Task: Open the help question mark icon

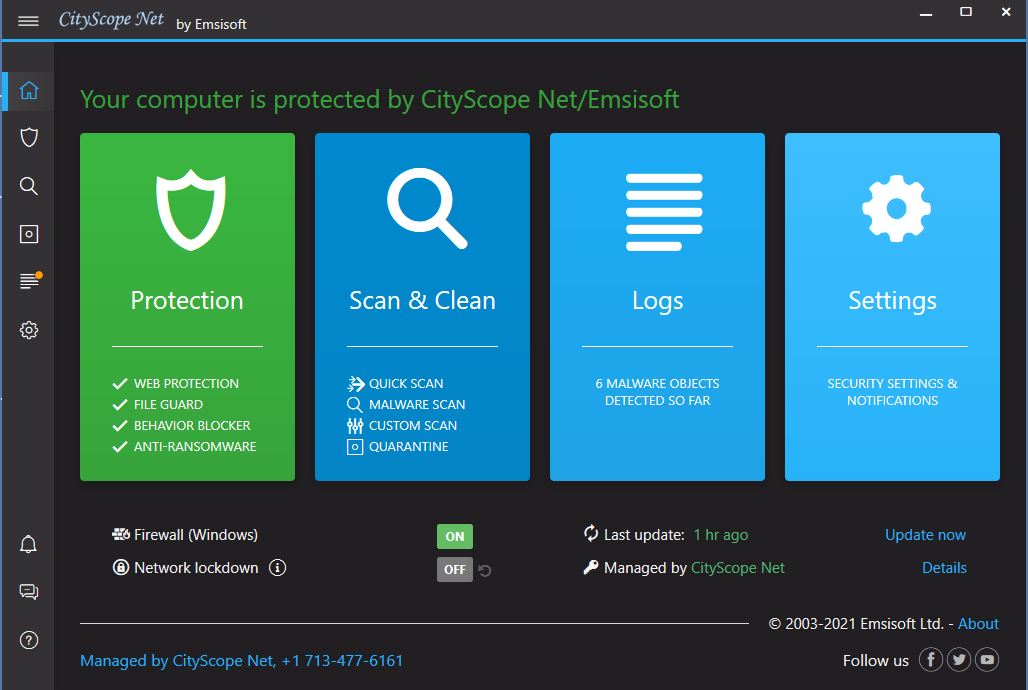Action: (x=29, y=640)
